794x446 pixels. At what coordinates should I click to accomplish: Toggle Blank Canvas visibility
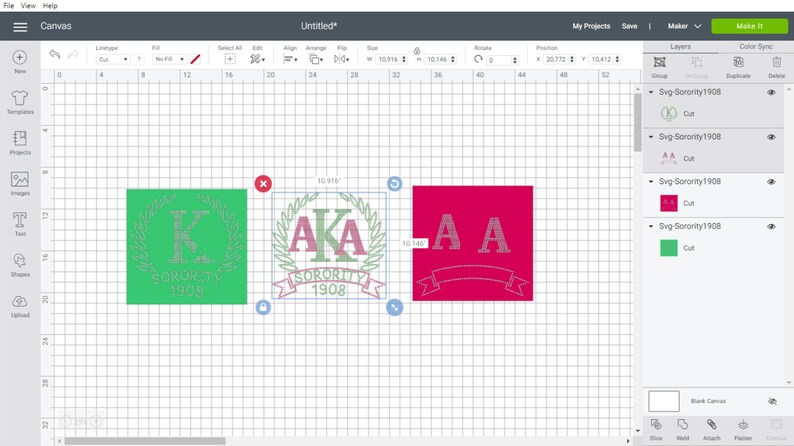(772, 401)
